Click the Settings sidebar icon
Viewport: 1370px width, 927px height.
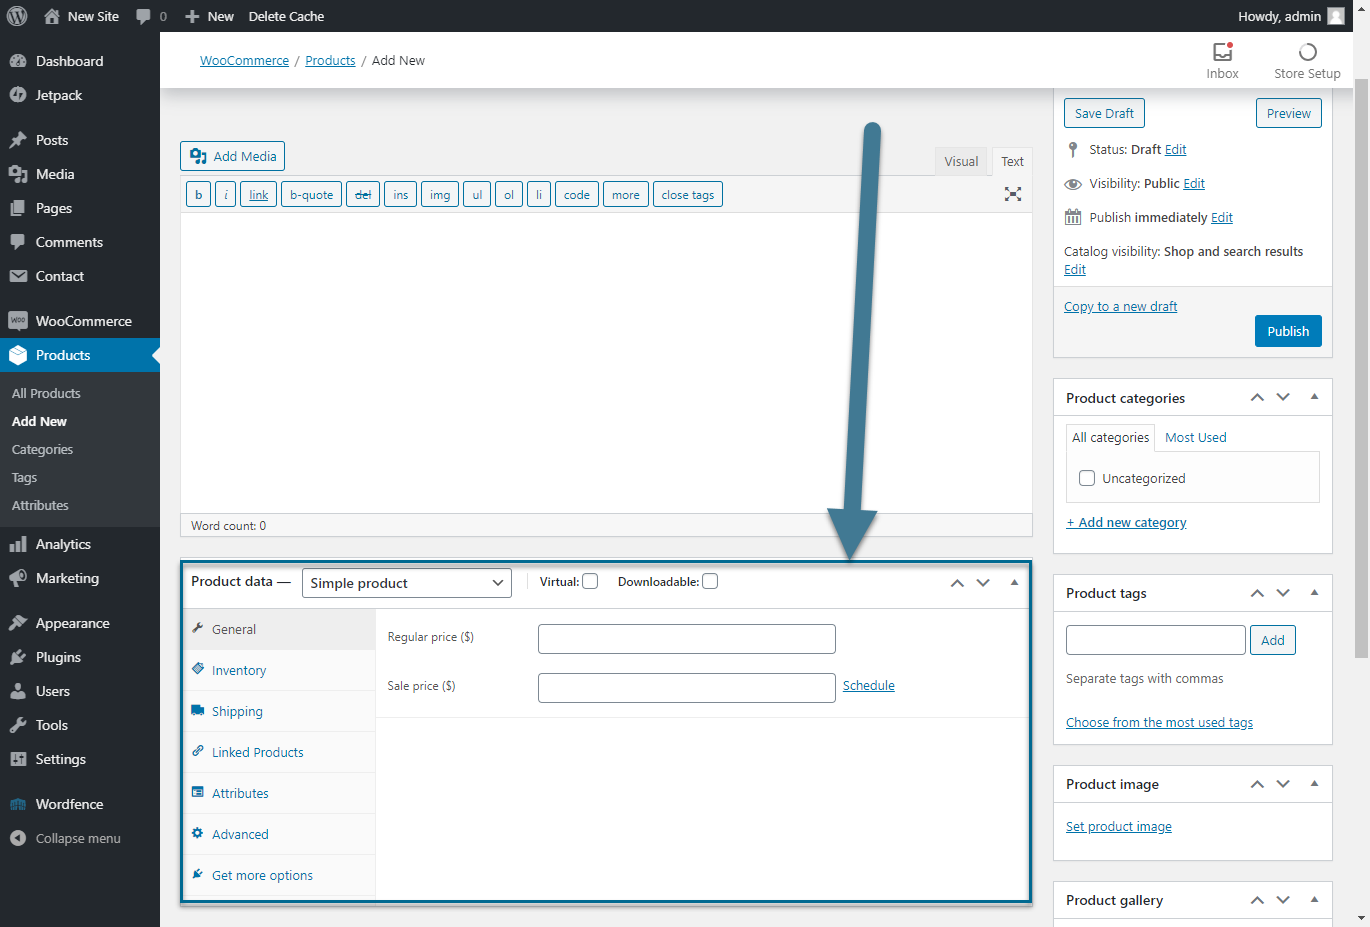[x=18, y=759]
